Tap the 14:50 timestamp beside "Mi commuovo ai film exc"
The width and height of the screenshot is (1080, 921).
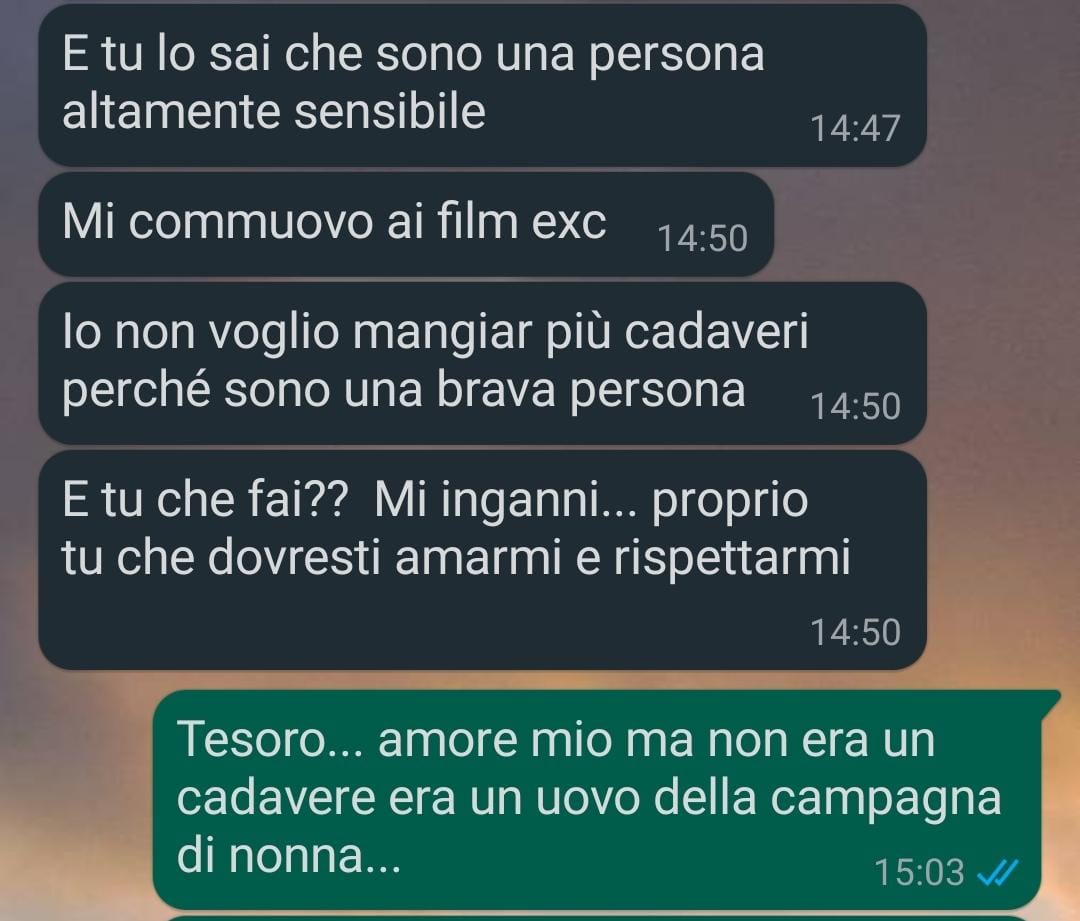[x=703, y=238]
